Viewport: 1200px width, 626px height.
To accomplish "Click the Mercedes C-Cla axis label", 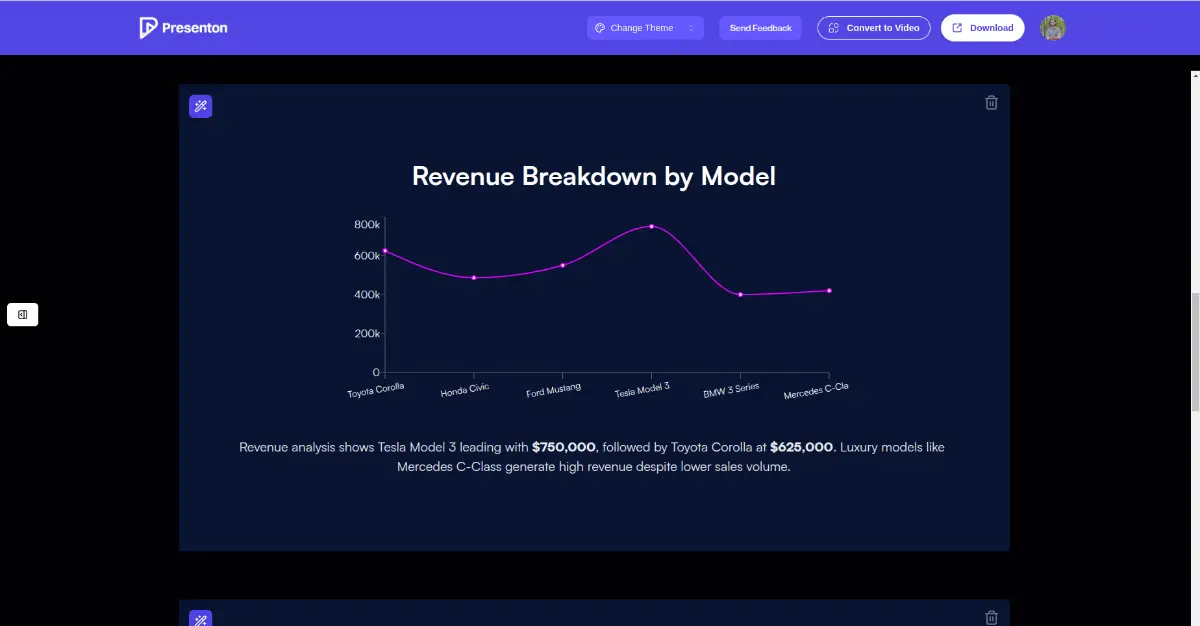I will [x=816, y=391].
